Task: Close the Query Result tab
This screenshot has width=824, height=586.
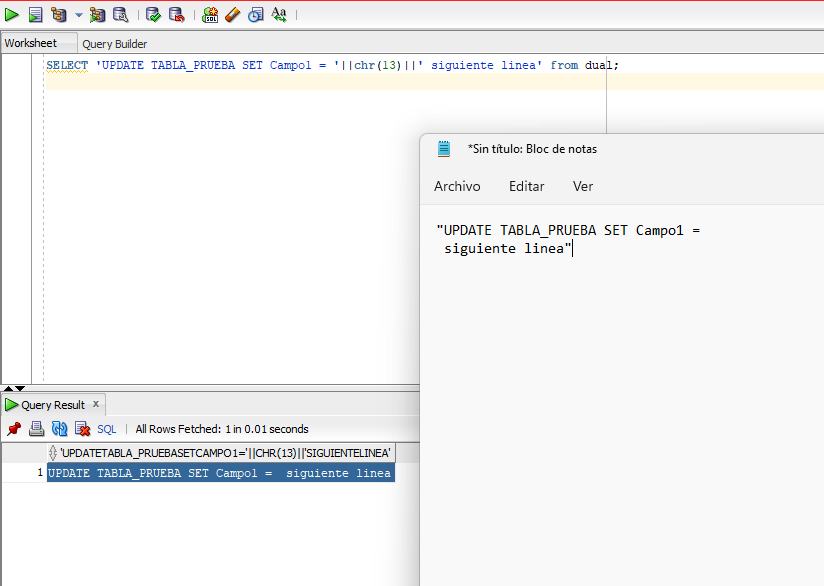Action: click(x=96, y=404)
